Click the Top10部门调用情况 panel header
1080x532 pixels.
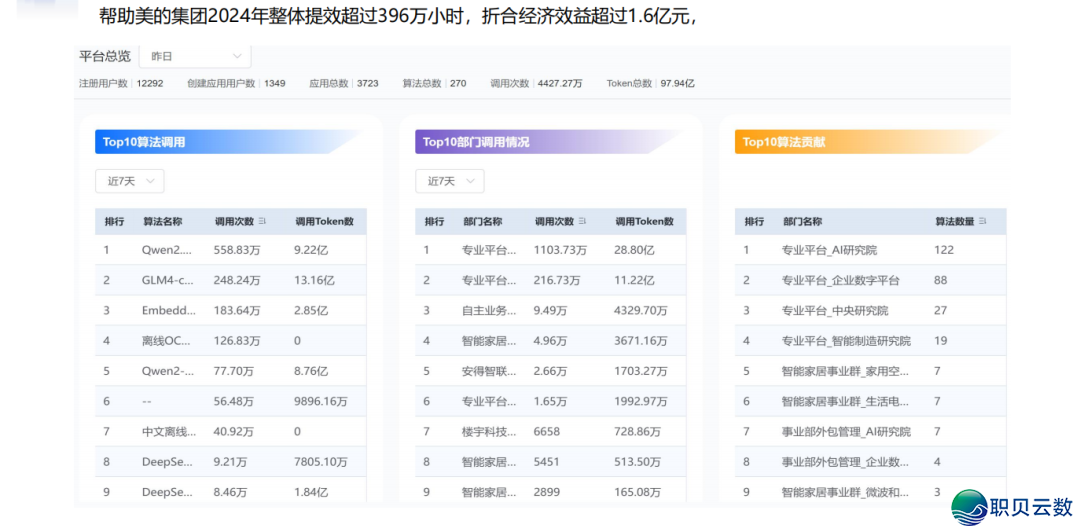click(x=550, y=143)
